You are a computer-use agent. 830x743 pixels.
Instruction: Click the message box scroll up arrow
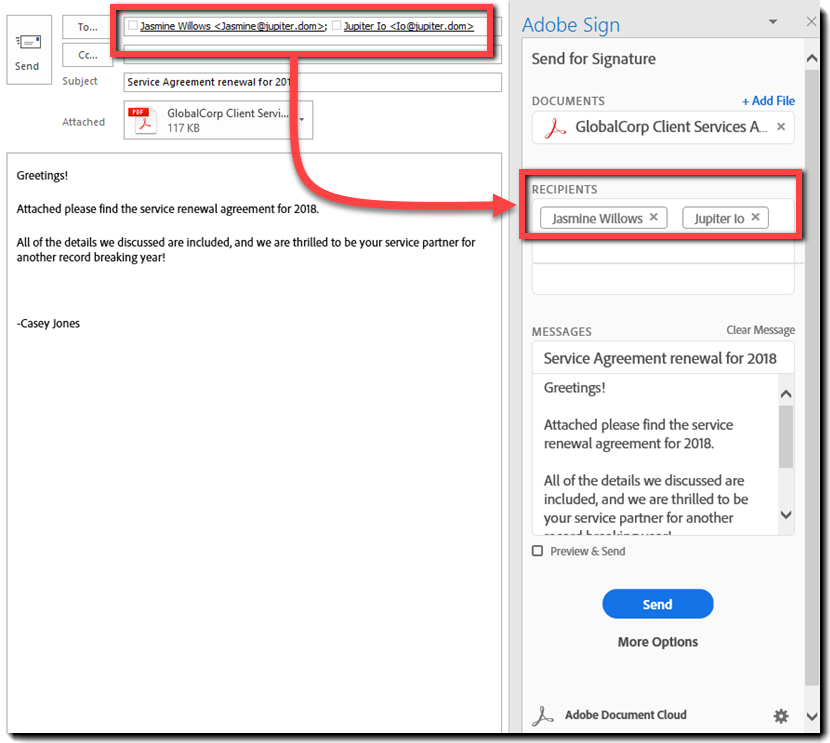click(x=786, y=394)
